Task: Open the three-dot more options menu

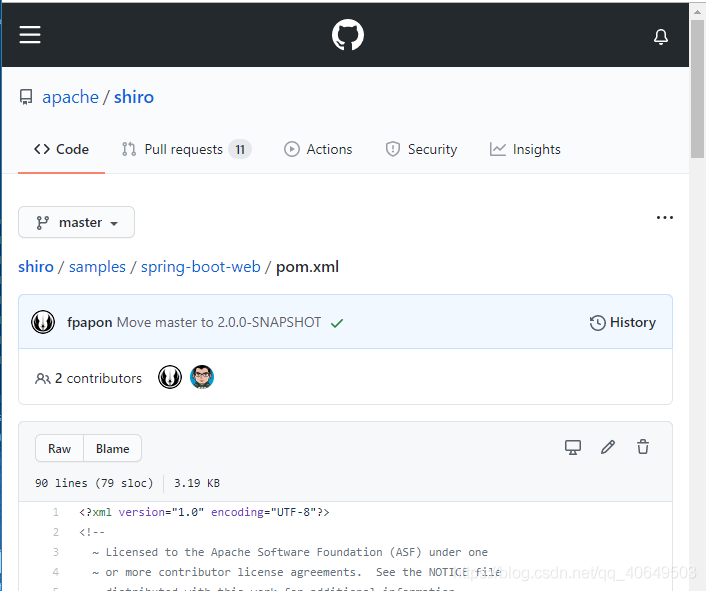Action: pos(665,217)
